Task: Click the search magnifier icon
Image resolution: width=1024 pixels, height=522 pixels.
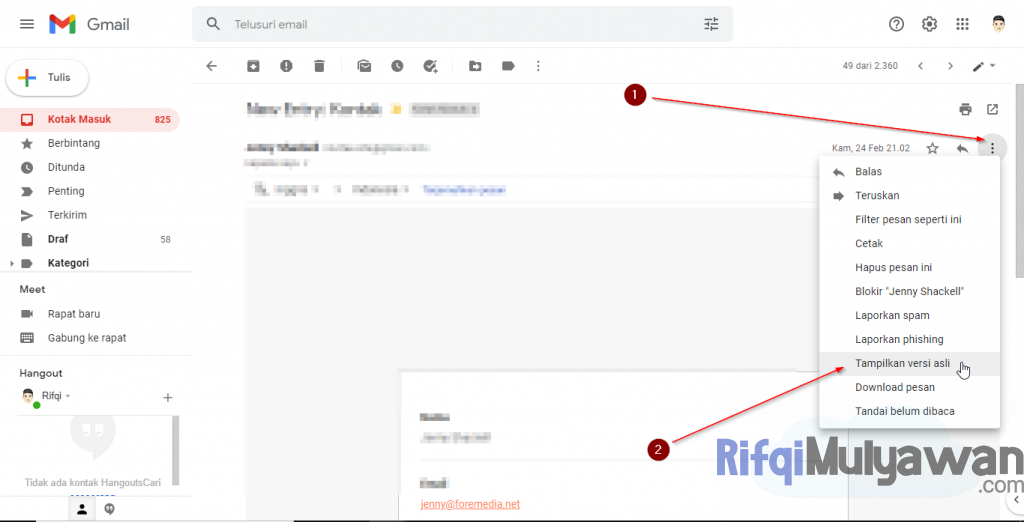Action: pyautogui.click(x=213, y=24)
